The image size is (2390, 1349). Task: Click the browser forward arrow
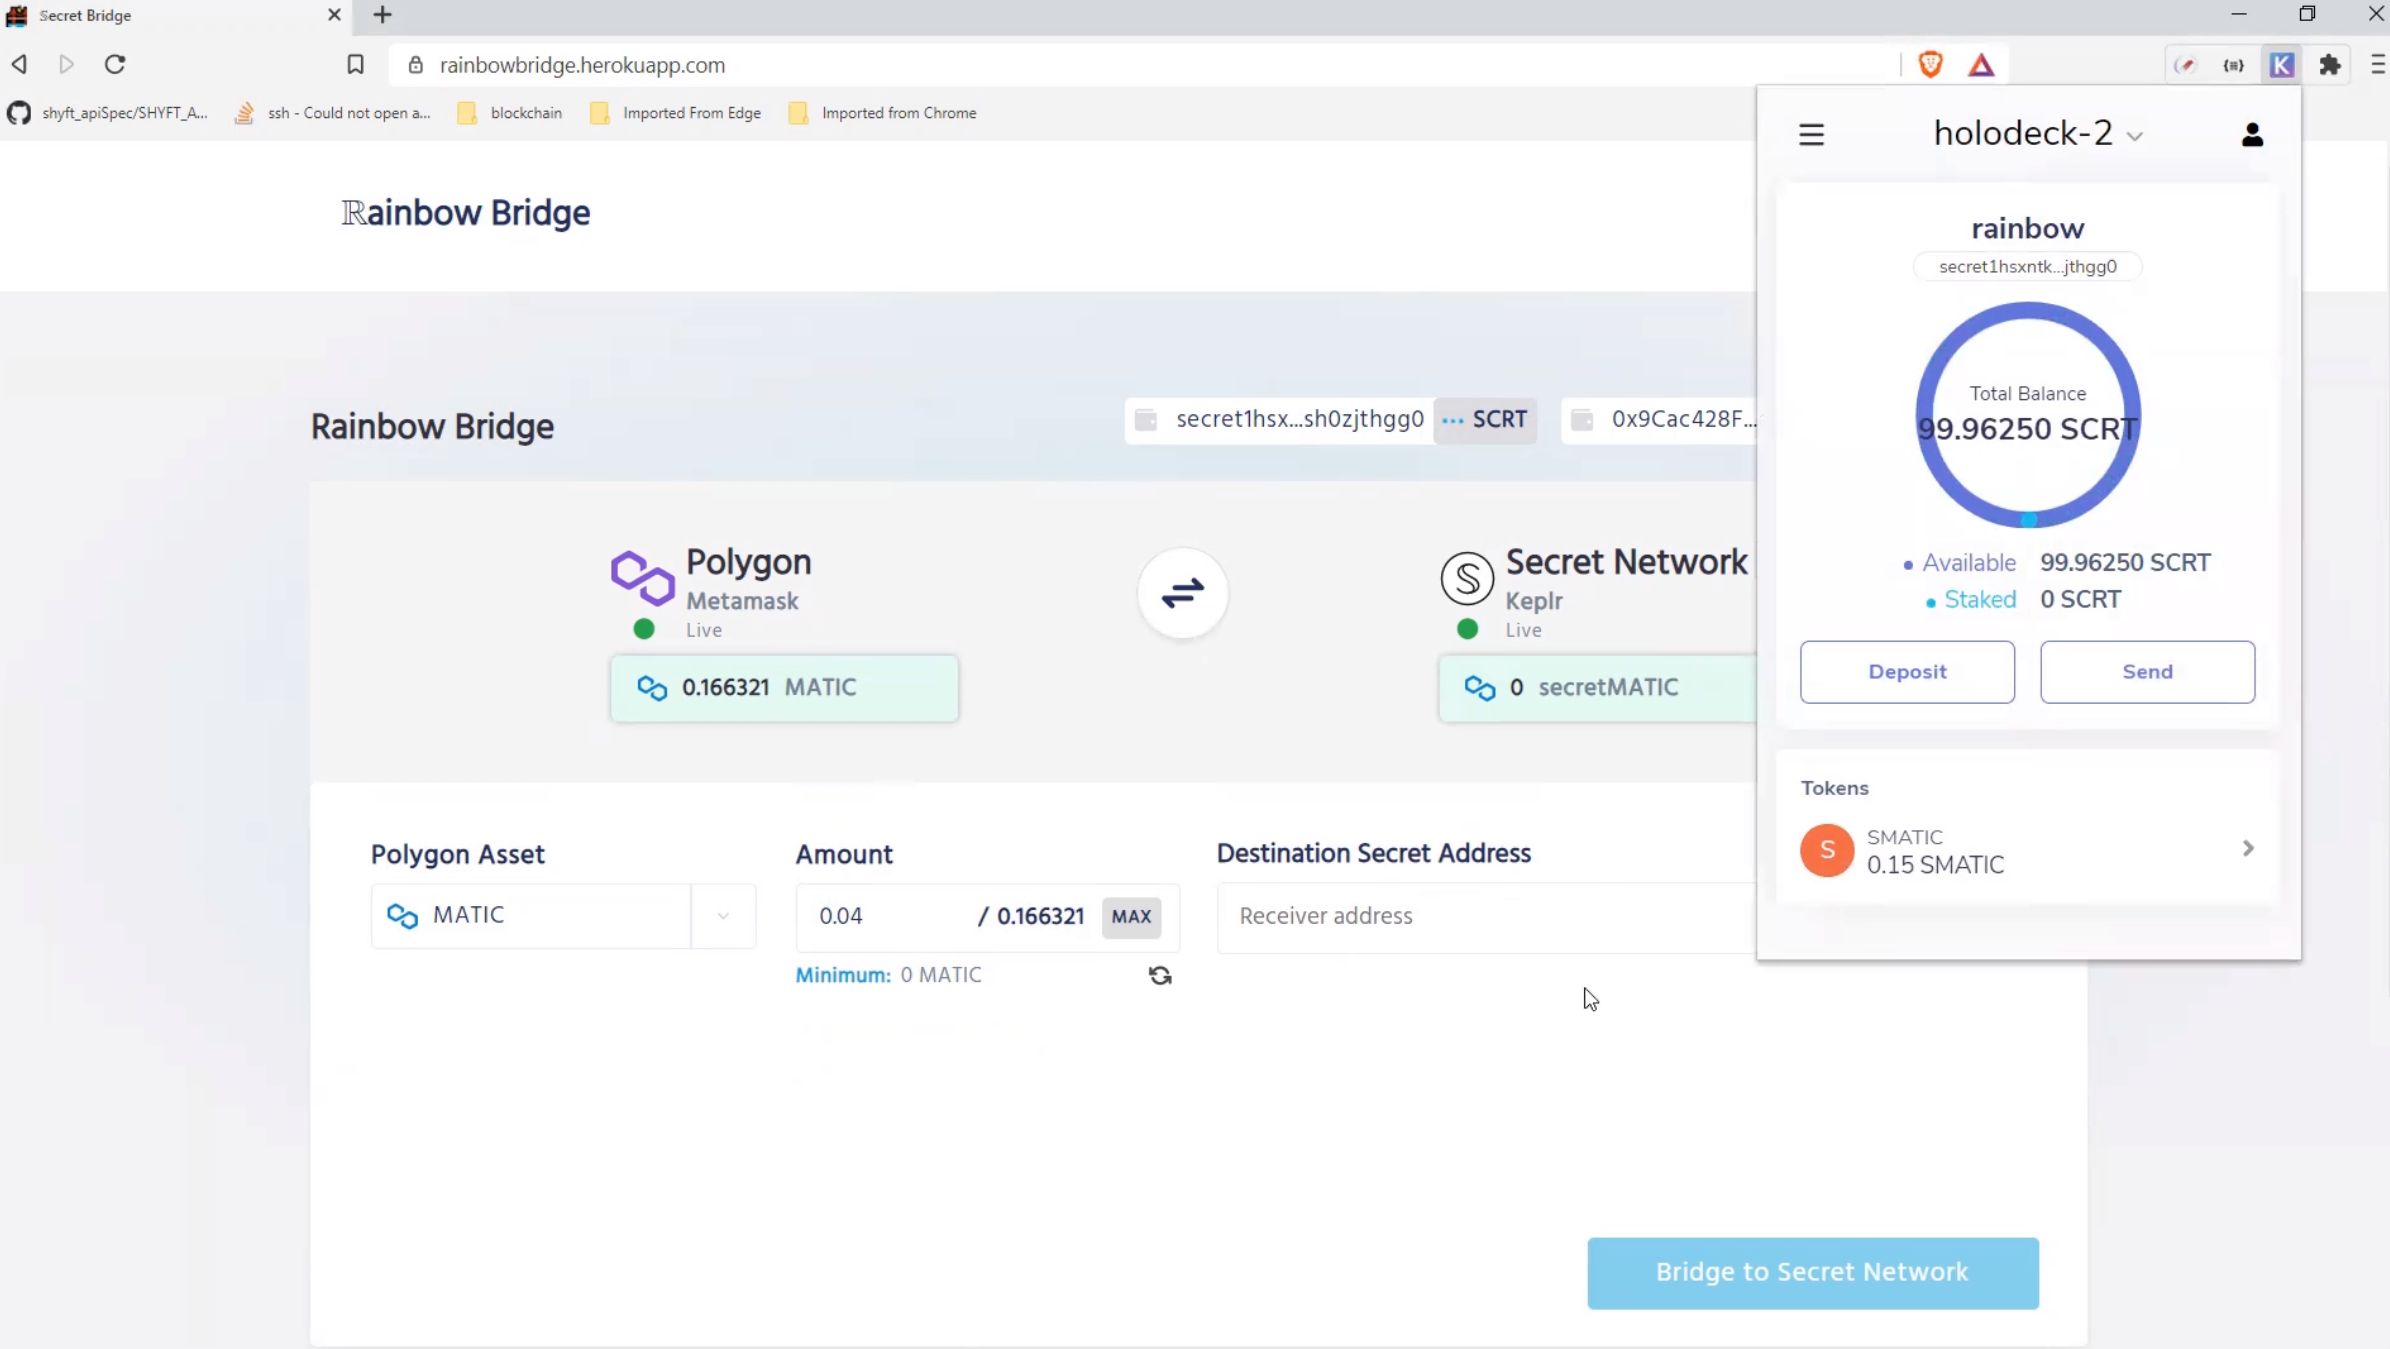point(66,64)
